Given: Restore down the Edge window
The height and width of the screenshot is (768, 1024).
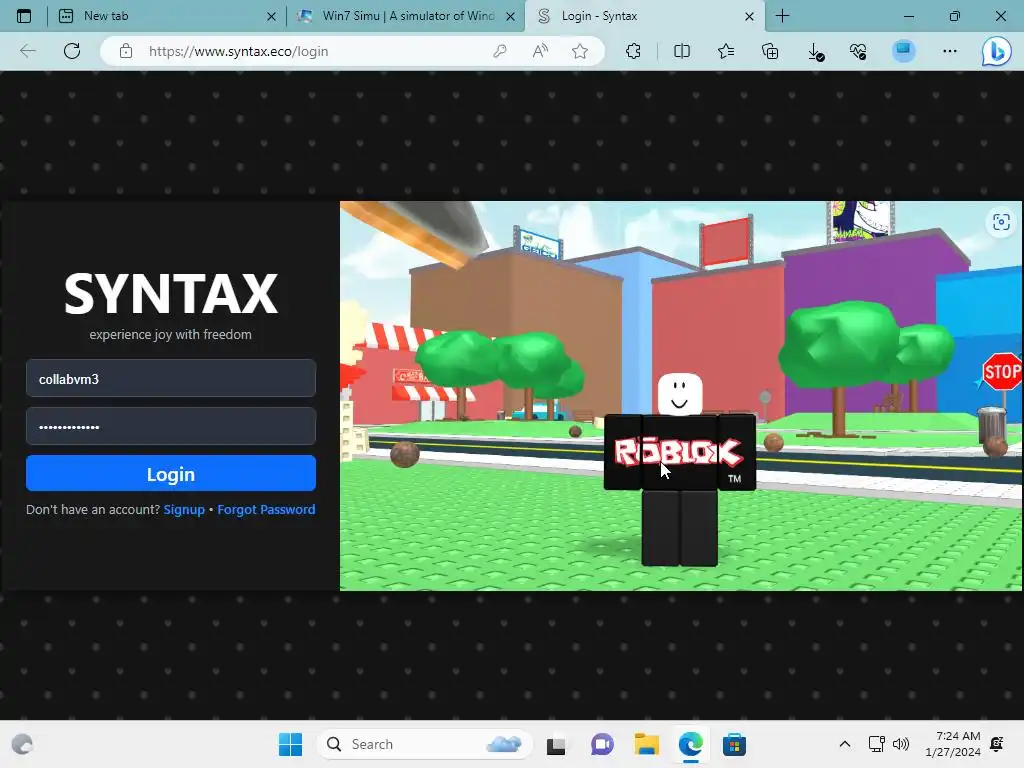Looking at the screenshot, I should point(955,16).
